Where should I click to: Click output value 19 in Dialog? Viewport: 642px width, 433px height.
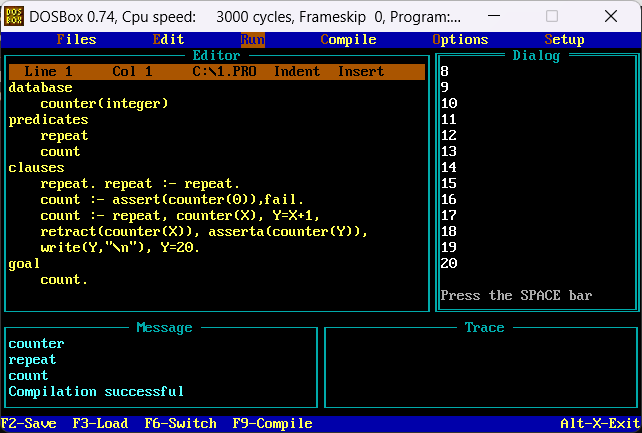coord(449,248)
